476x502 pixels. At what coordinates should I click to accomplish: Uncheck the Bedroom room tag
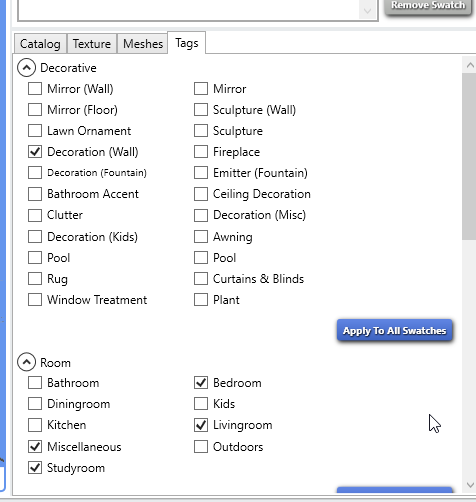(201, 383)
